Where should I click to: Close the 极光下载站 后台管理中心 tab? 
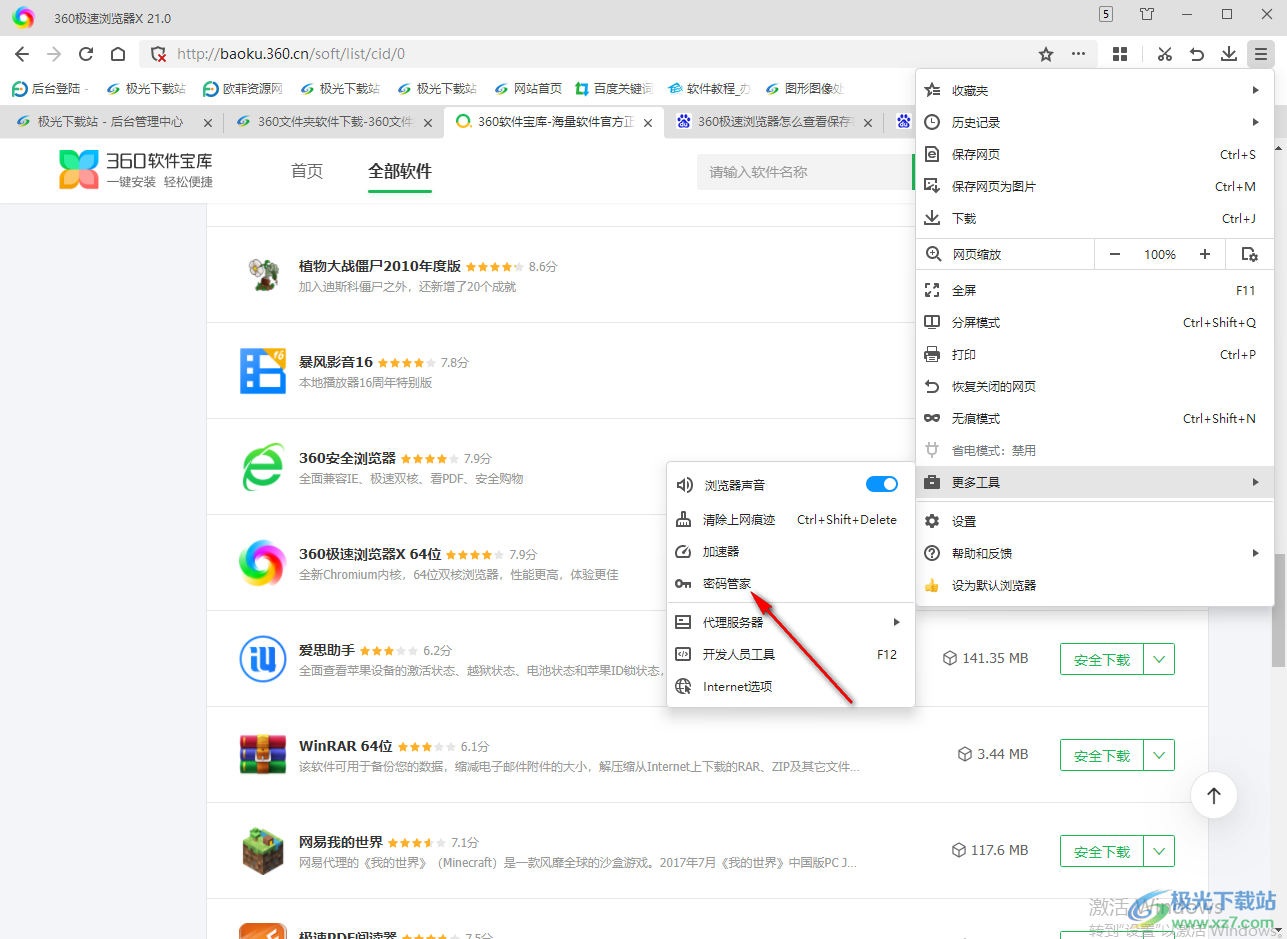[x=208, y=123]
